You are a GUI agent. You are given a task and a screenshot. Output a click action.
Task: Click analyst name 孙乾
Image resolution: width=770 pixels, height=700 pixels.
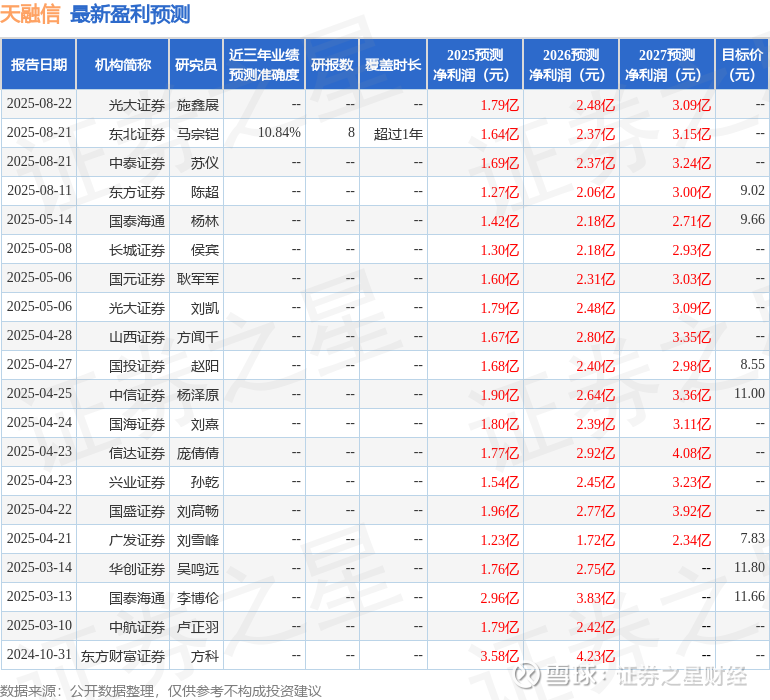pos(205,481)
